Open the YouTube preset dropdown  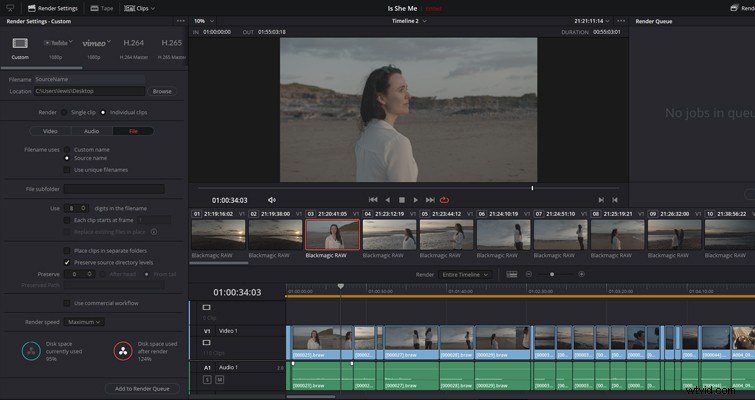(x=71, y=42)
